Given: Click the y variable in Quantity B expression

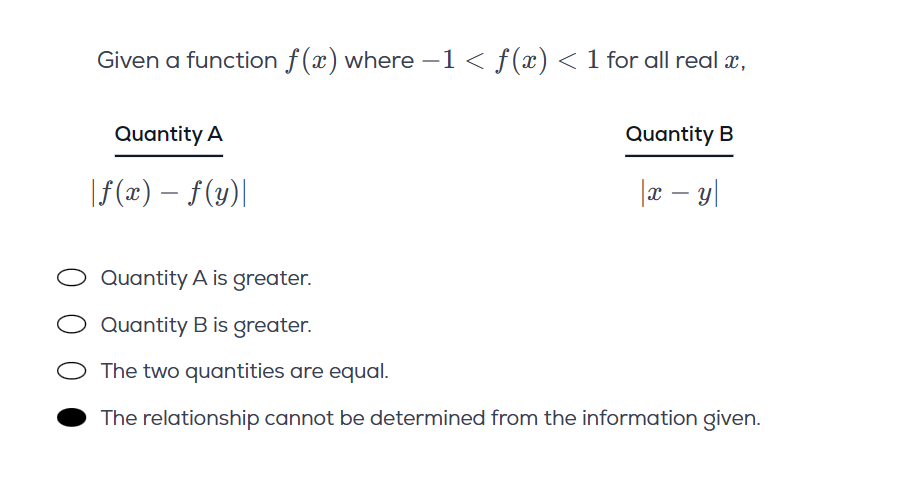Looking at the screenshot, I should [704, 195].
